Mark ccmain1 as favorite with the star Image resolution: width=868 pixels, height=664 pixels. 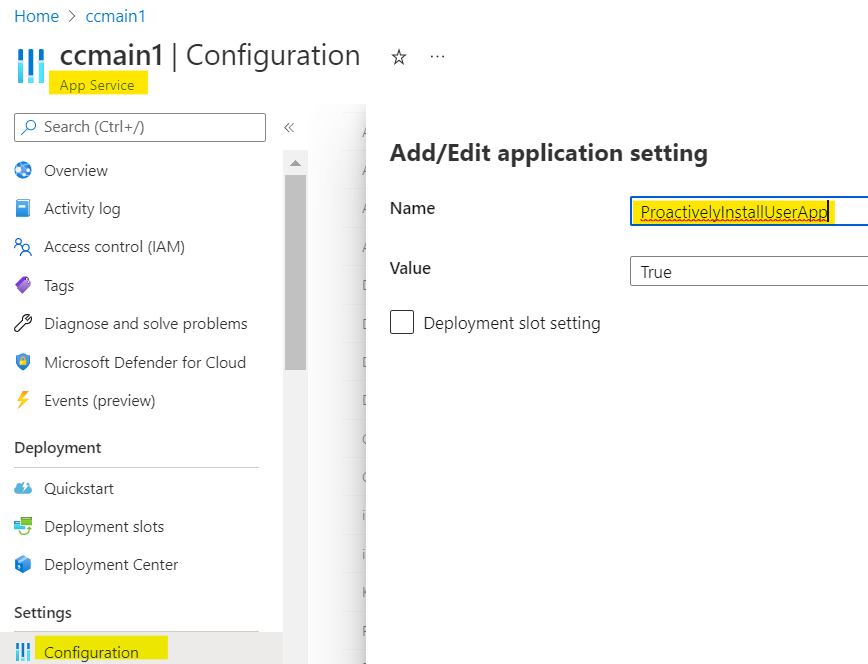[x=399, y=58]
